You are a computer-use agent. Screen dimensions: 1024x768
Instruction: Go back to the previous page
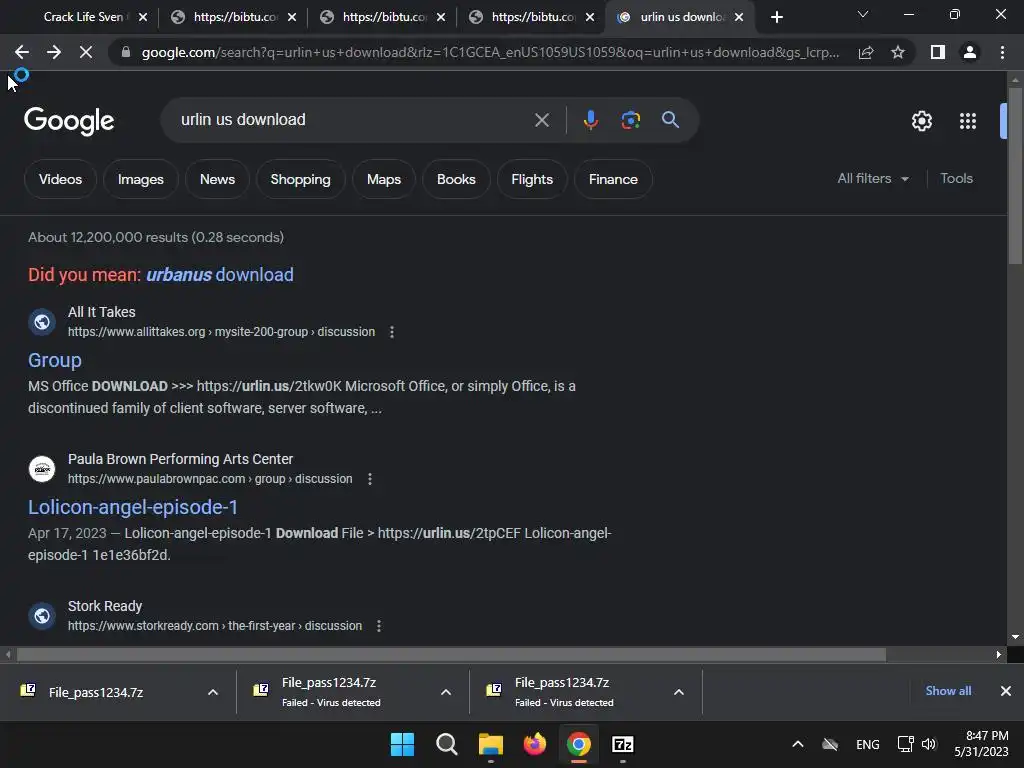[22, 52]
